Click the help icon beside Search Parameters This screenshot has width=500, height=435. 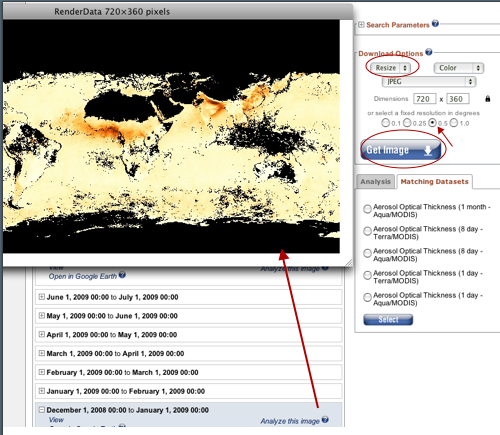435,24
